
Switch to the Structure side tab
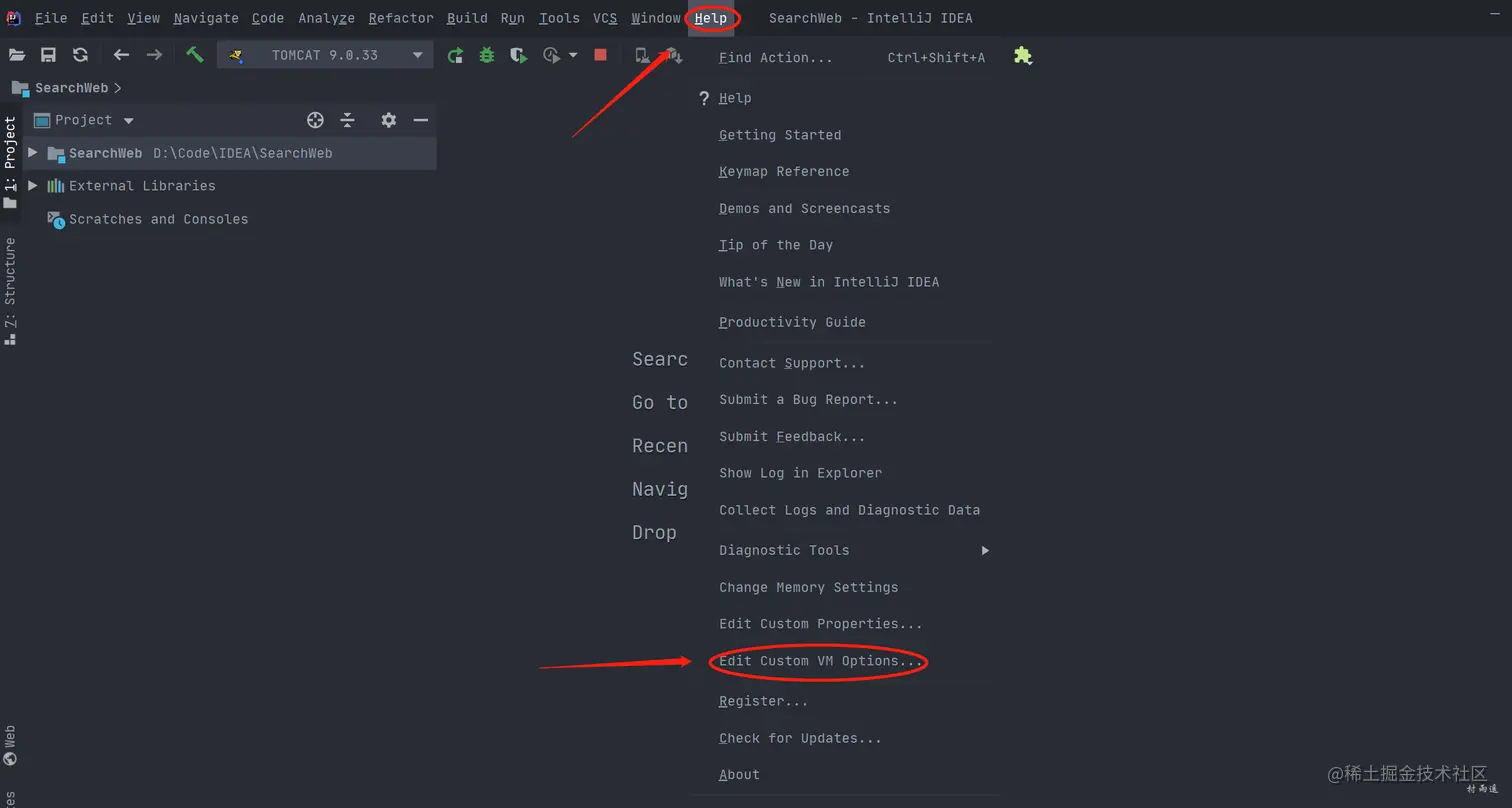pos(10,291)
